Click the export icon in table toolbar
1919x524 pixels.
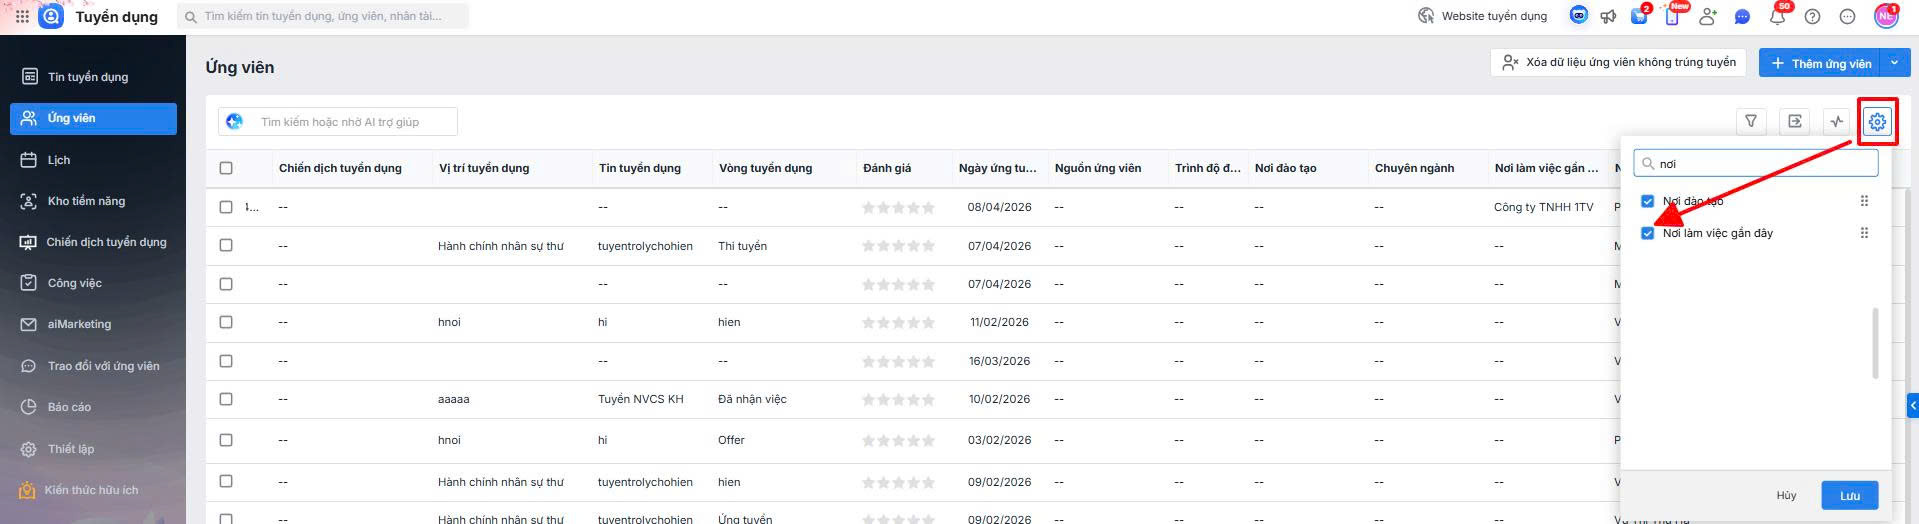click(x=1795, y=121)
